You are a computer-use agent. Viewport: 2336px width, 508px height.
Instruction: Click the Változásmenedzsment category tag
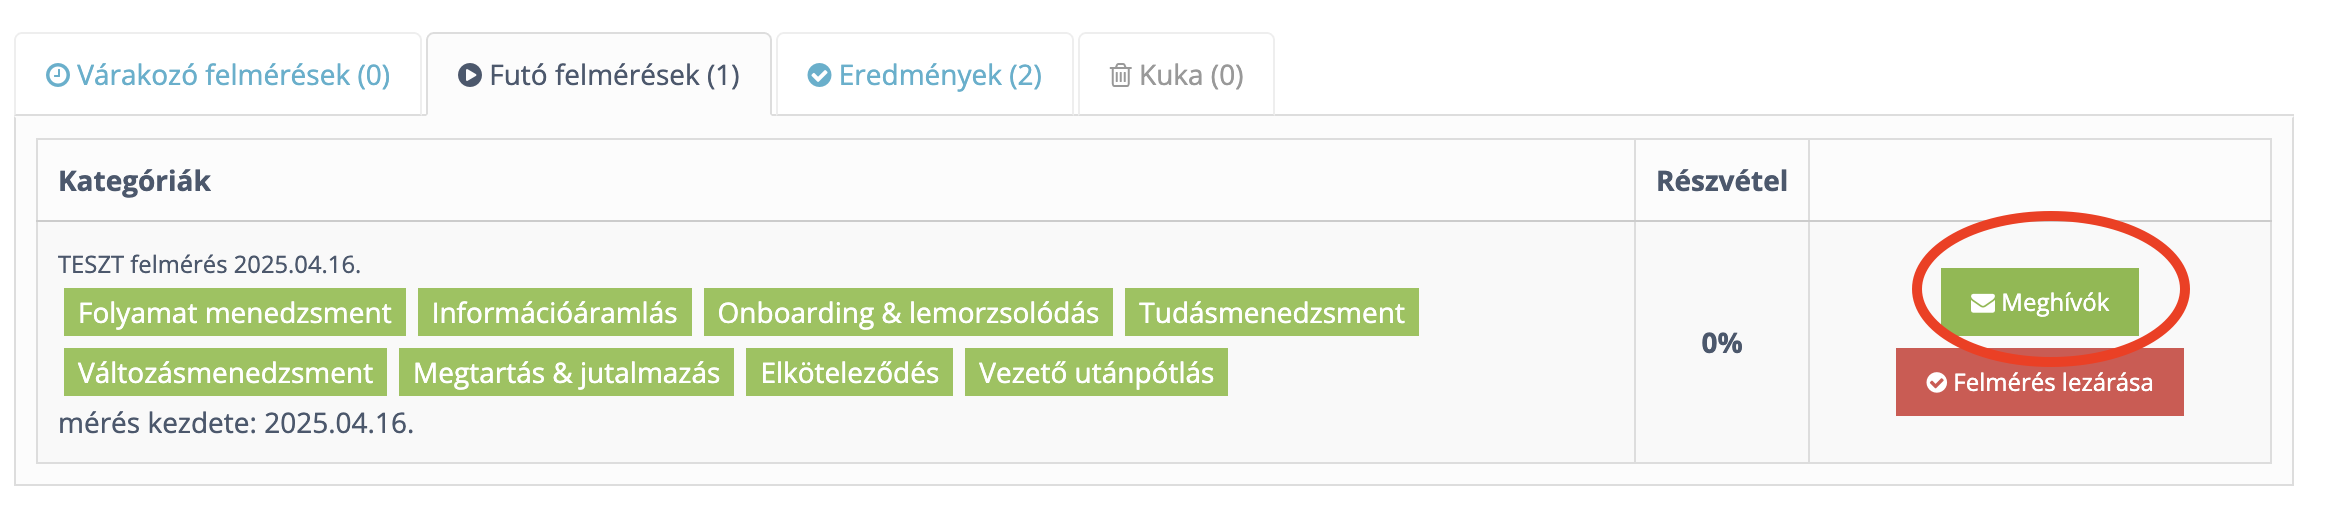[225, 373]
